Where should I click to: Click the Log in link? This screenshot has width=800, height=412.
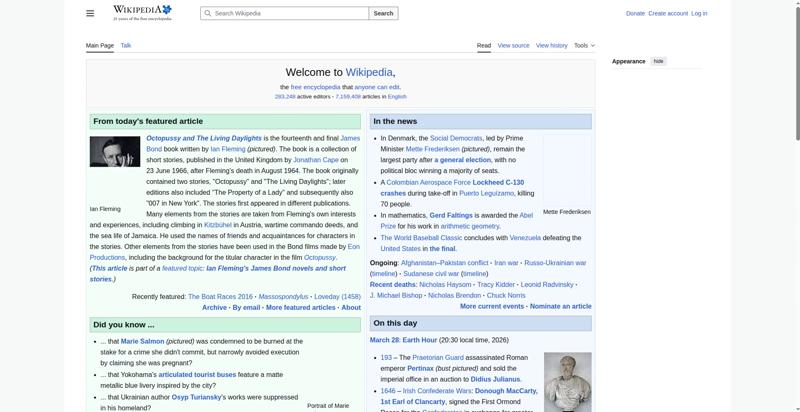click(699, 13)
